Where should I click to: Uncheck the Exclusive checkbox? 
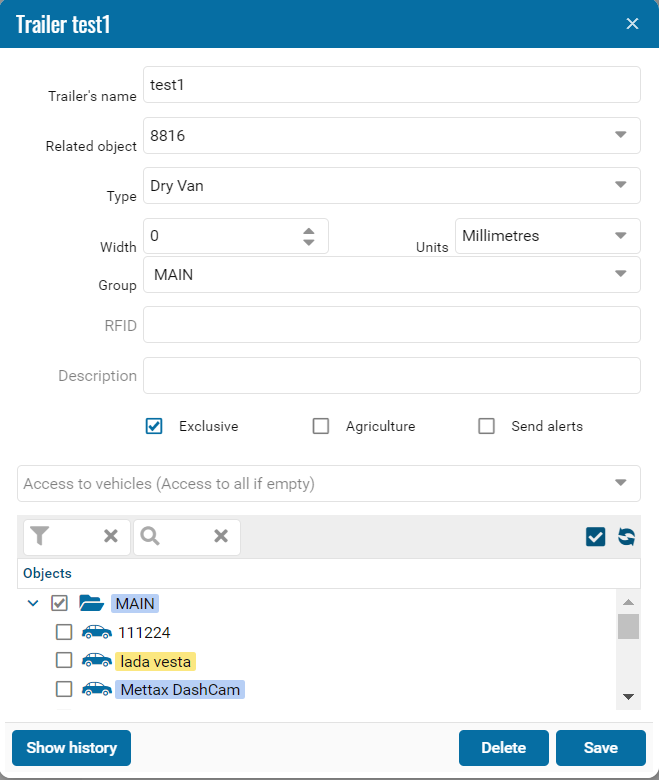(x=154, y=426)
